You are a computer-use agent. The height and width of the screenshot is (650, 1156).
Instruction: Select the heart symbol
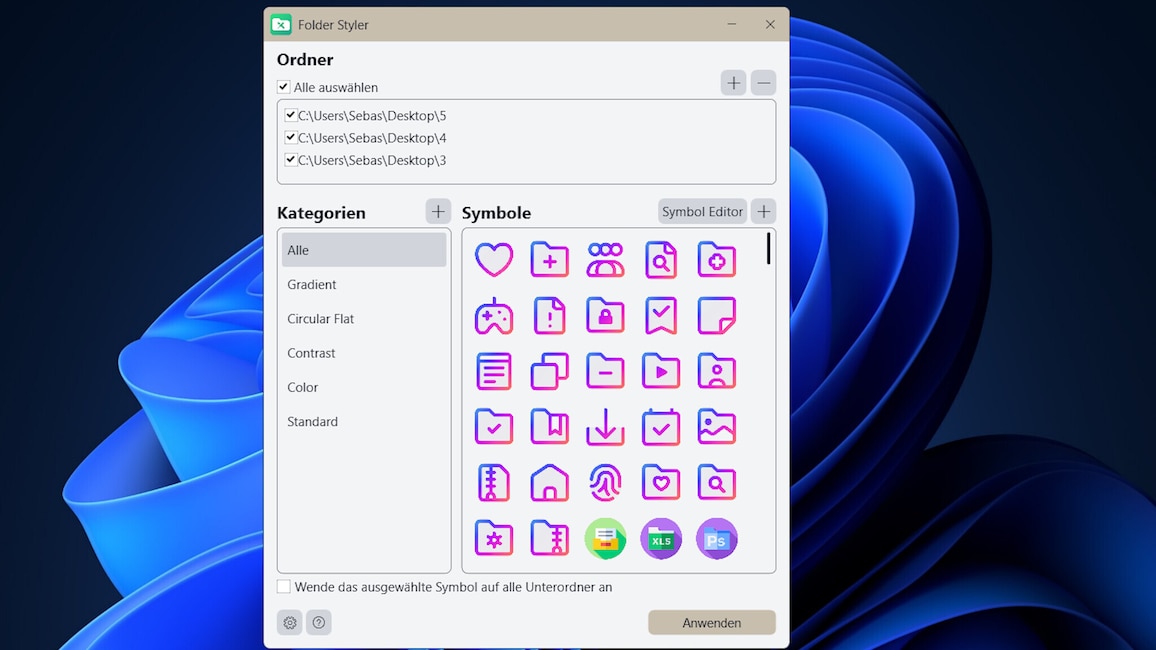point(494,260)
